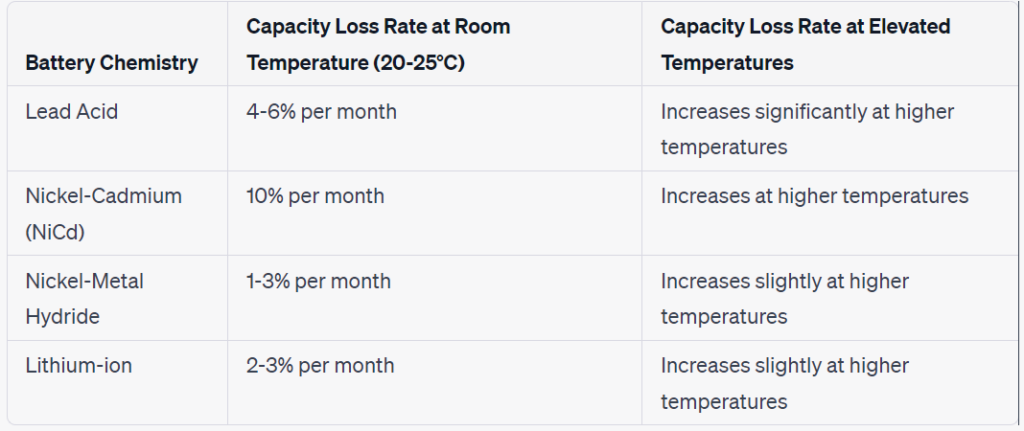Click the word Hydride in the table
This screenshot has width=1024, height=431.
pos(63,317)
